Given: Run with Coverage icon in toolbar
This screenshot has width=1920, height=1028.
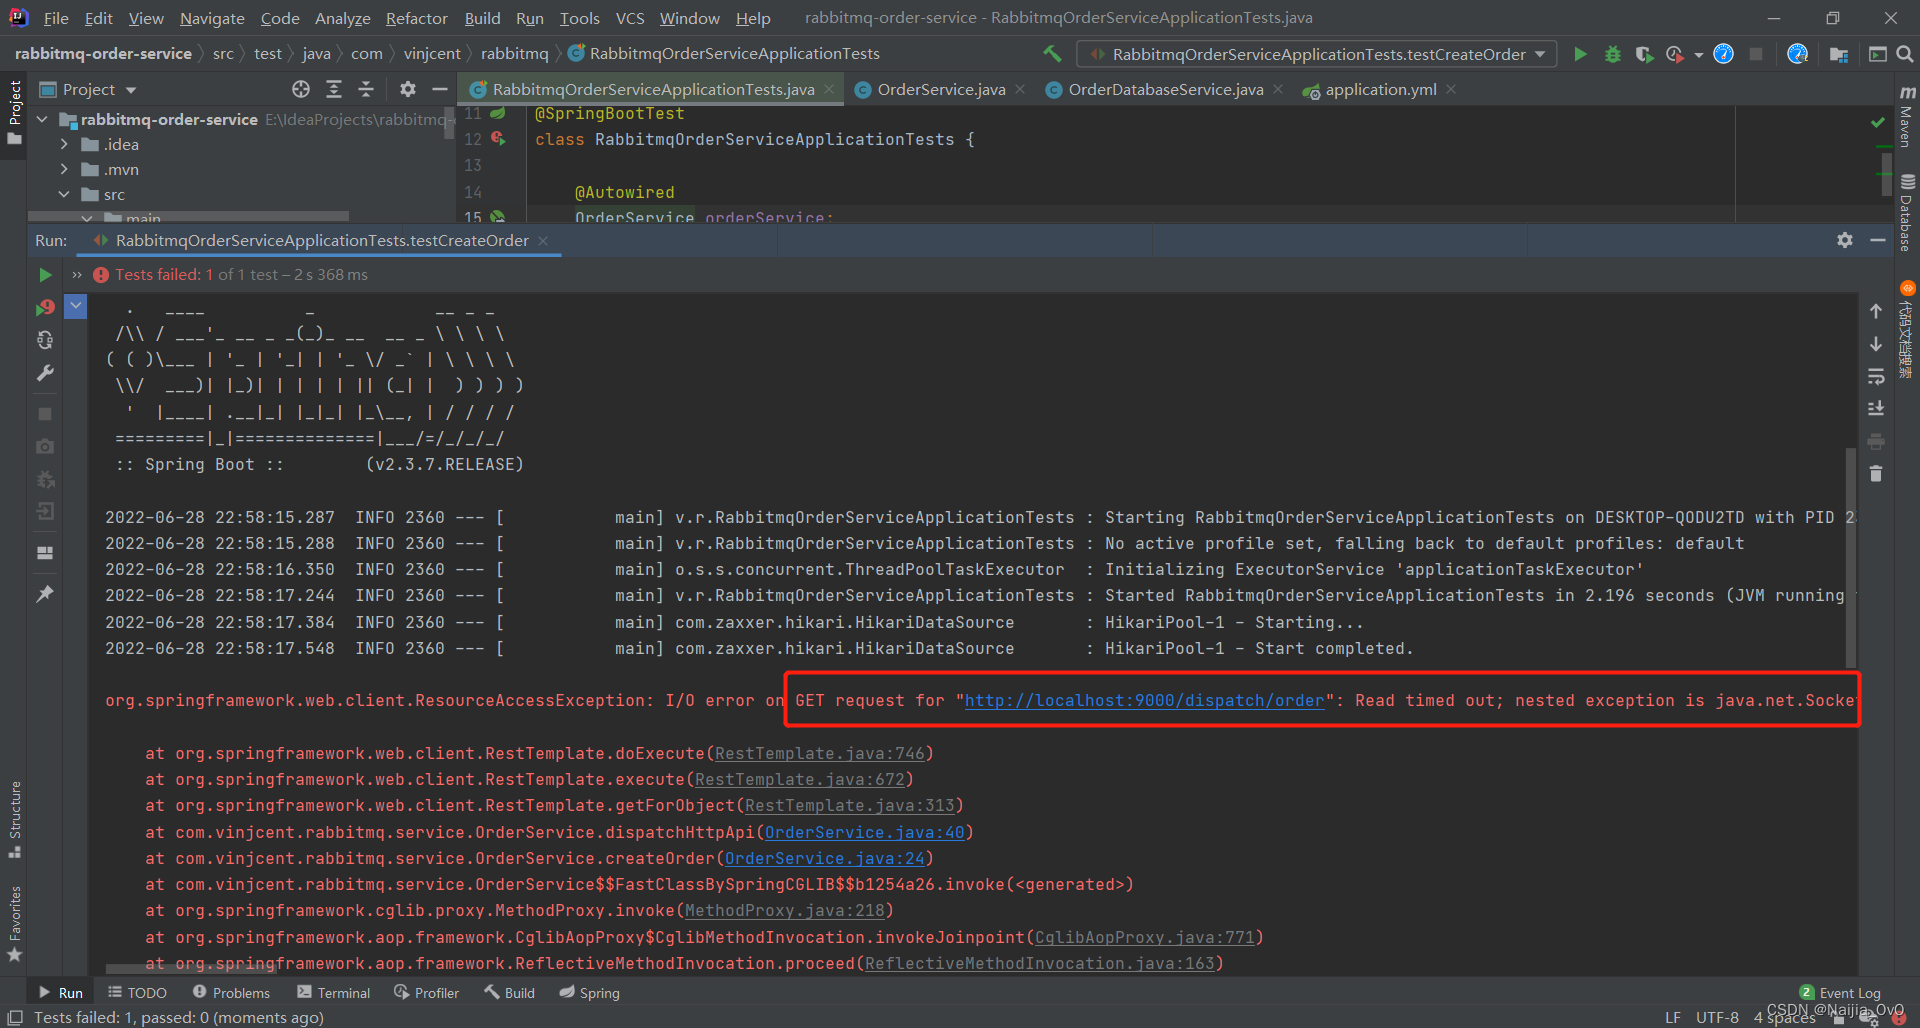Looking at the screenshot, I should (1644, 54).
